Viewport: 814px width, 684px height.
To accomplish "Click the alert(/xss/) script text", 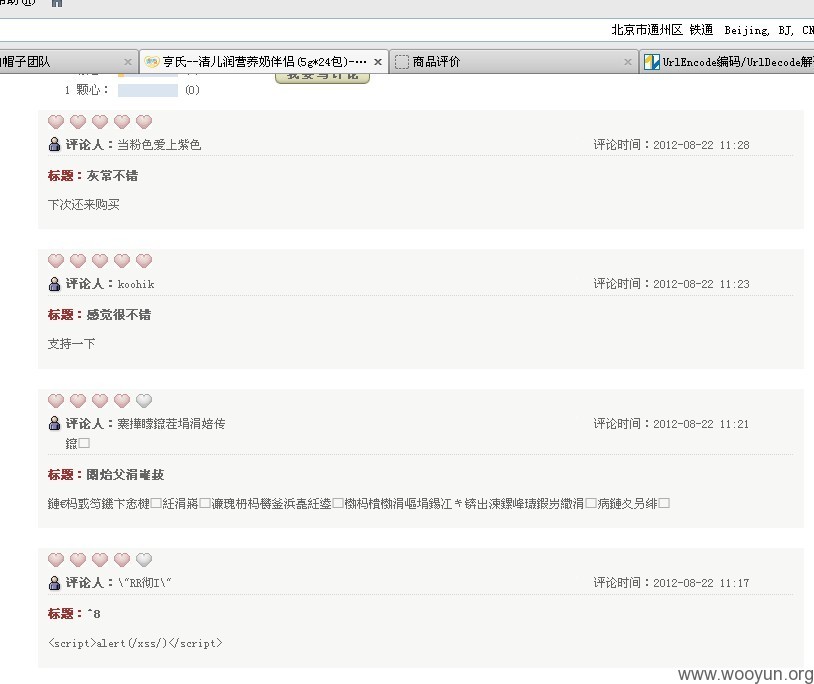I will point(135,643).
